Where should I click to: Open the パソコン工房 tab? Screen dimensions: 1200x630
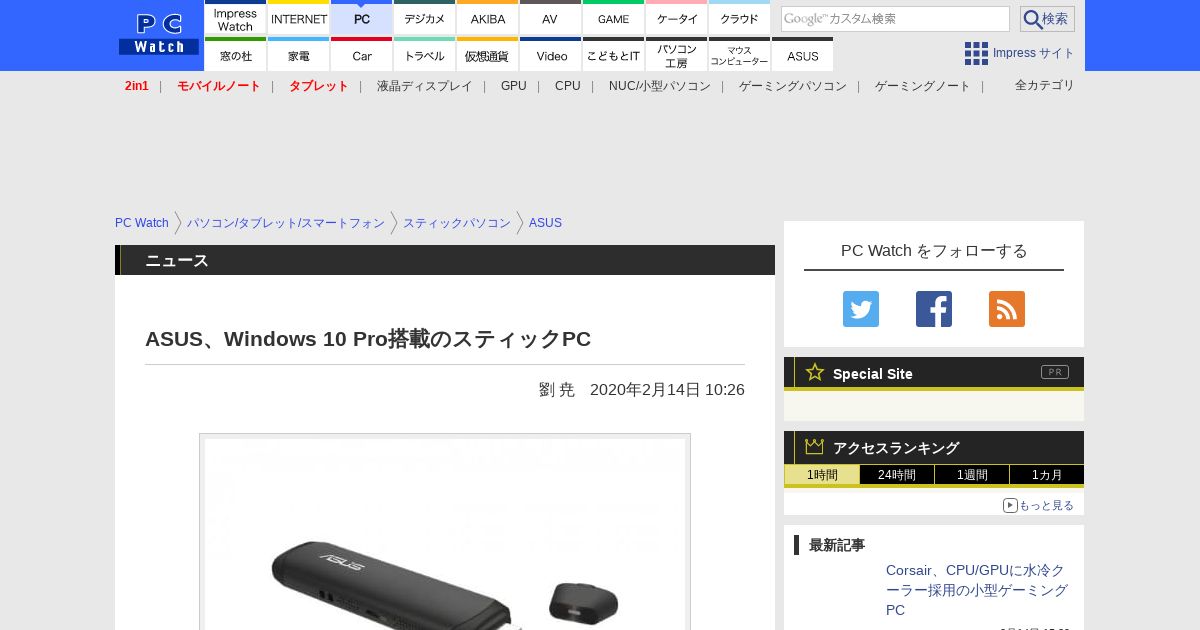(676, 55)
